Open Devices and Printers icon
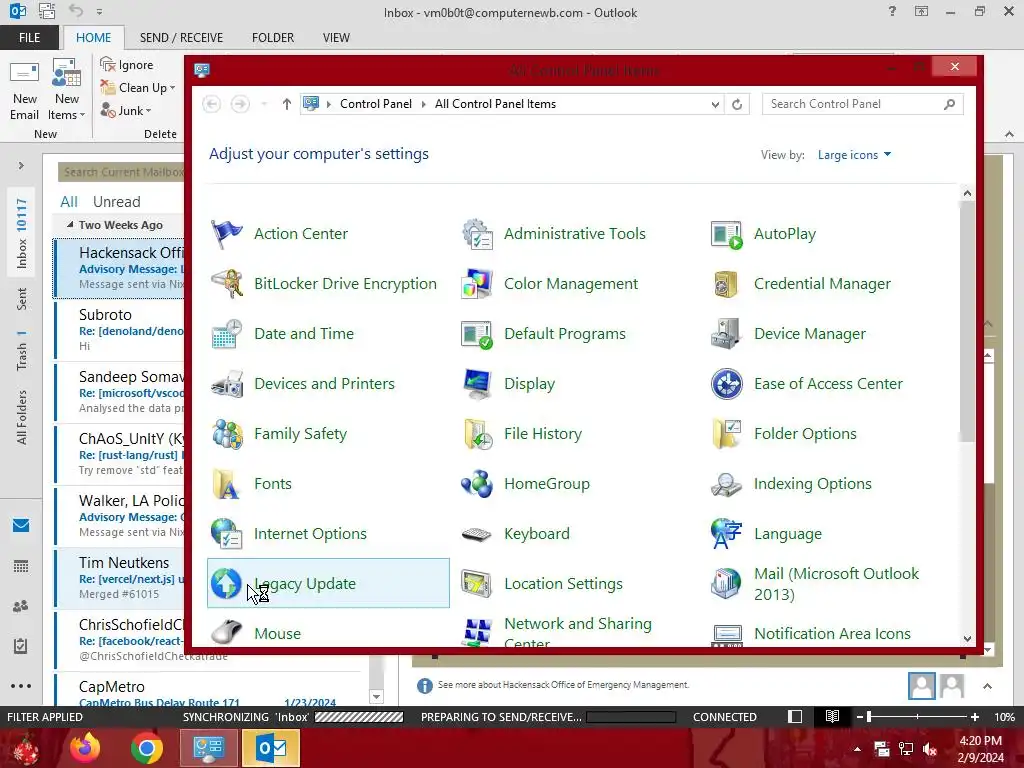Screen dimensions: 1024x768 [x=227, y=384]
